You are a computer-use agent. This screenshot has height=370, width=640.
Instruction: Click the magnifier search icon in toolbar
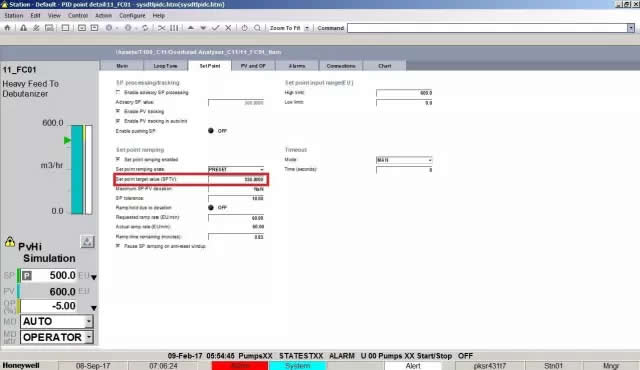(x=257, y=28)
